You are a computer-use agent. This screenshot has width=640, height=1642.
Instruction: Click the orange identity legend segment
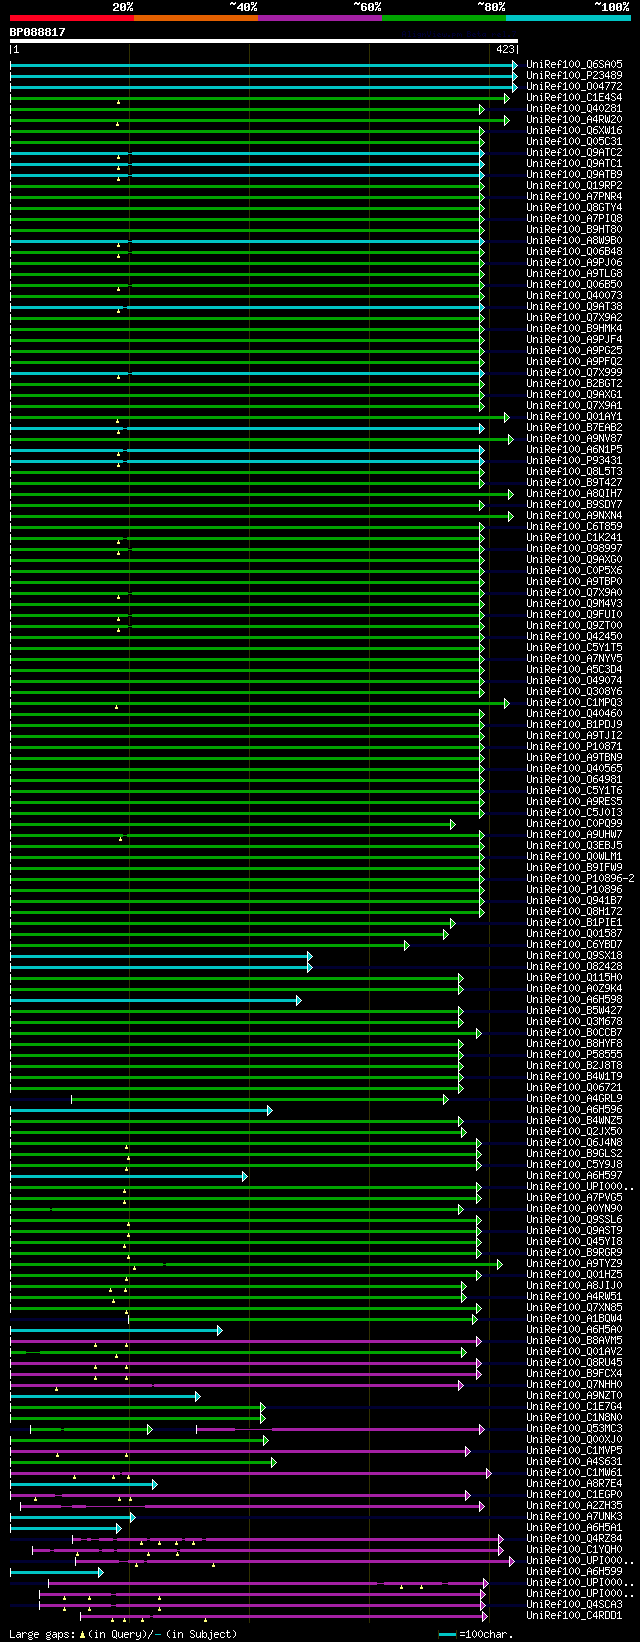click(x=195, y=17)
